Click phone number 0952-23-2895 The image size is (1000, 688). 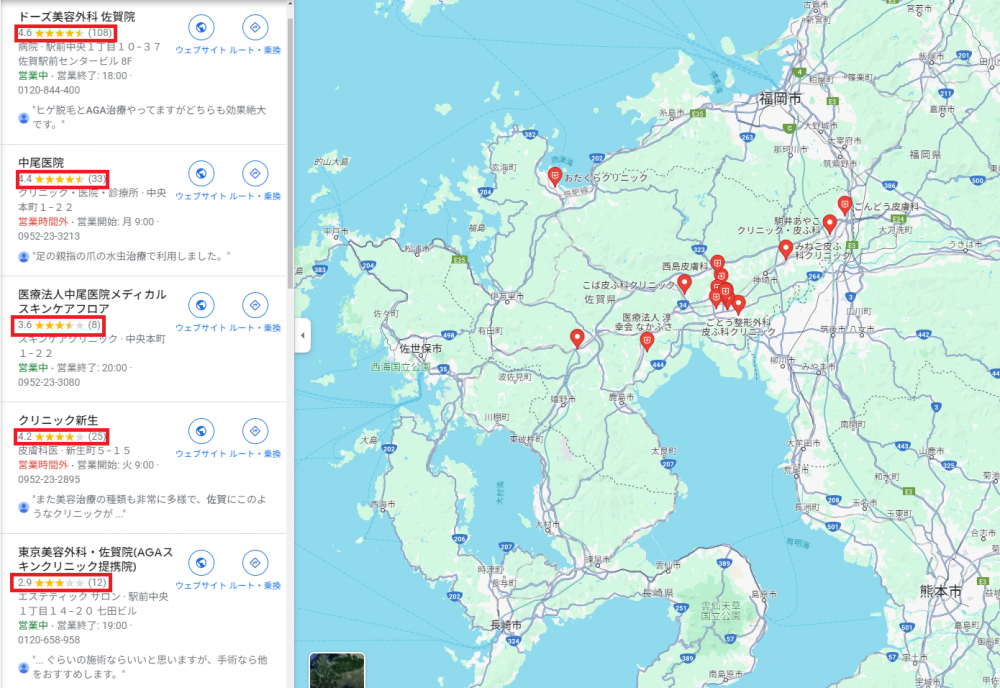click(x=49, y=479)
